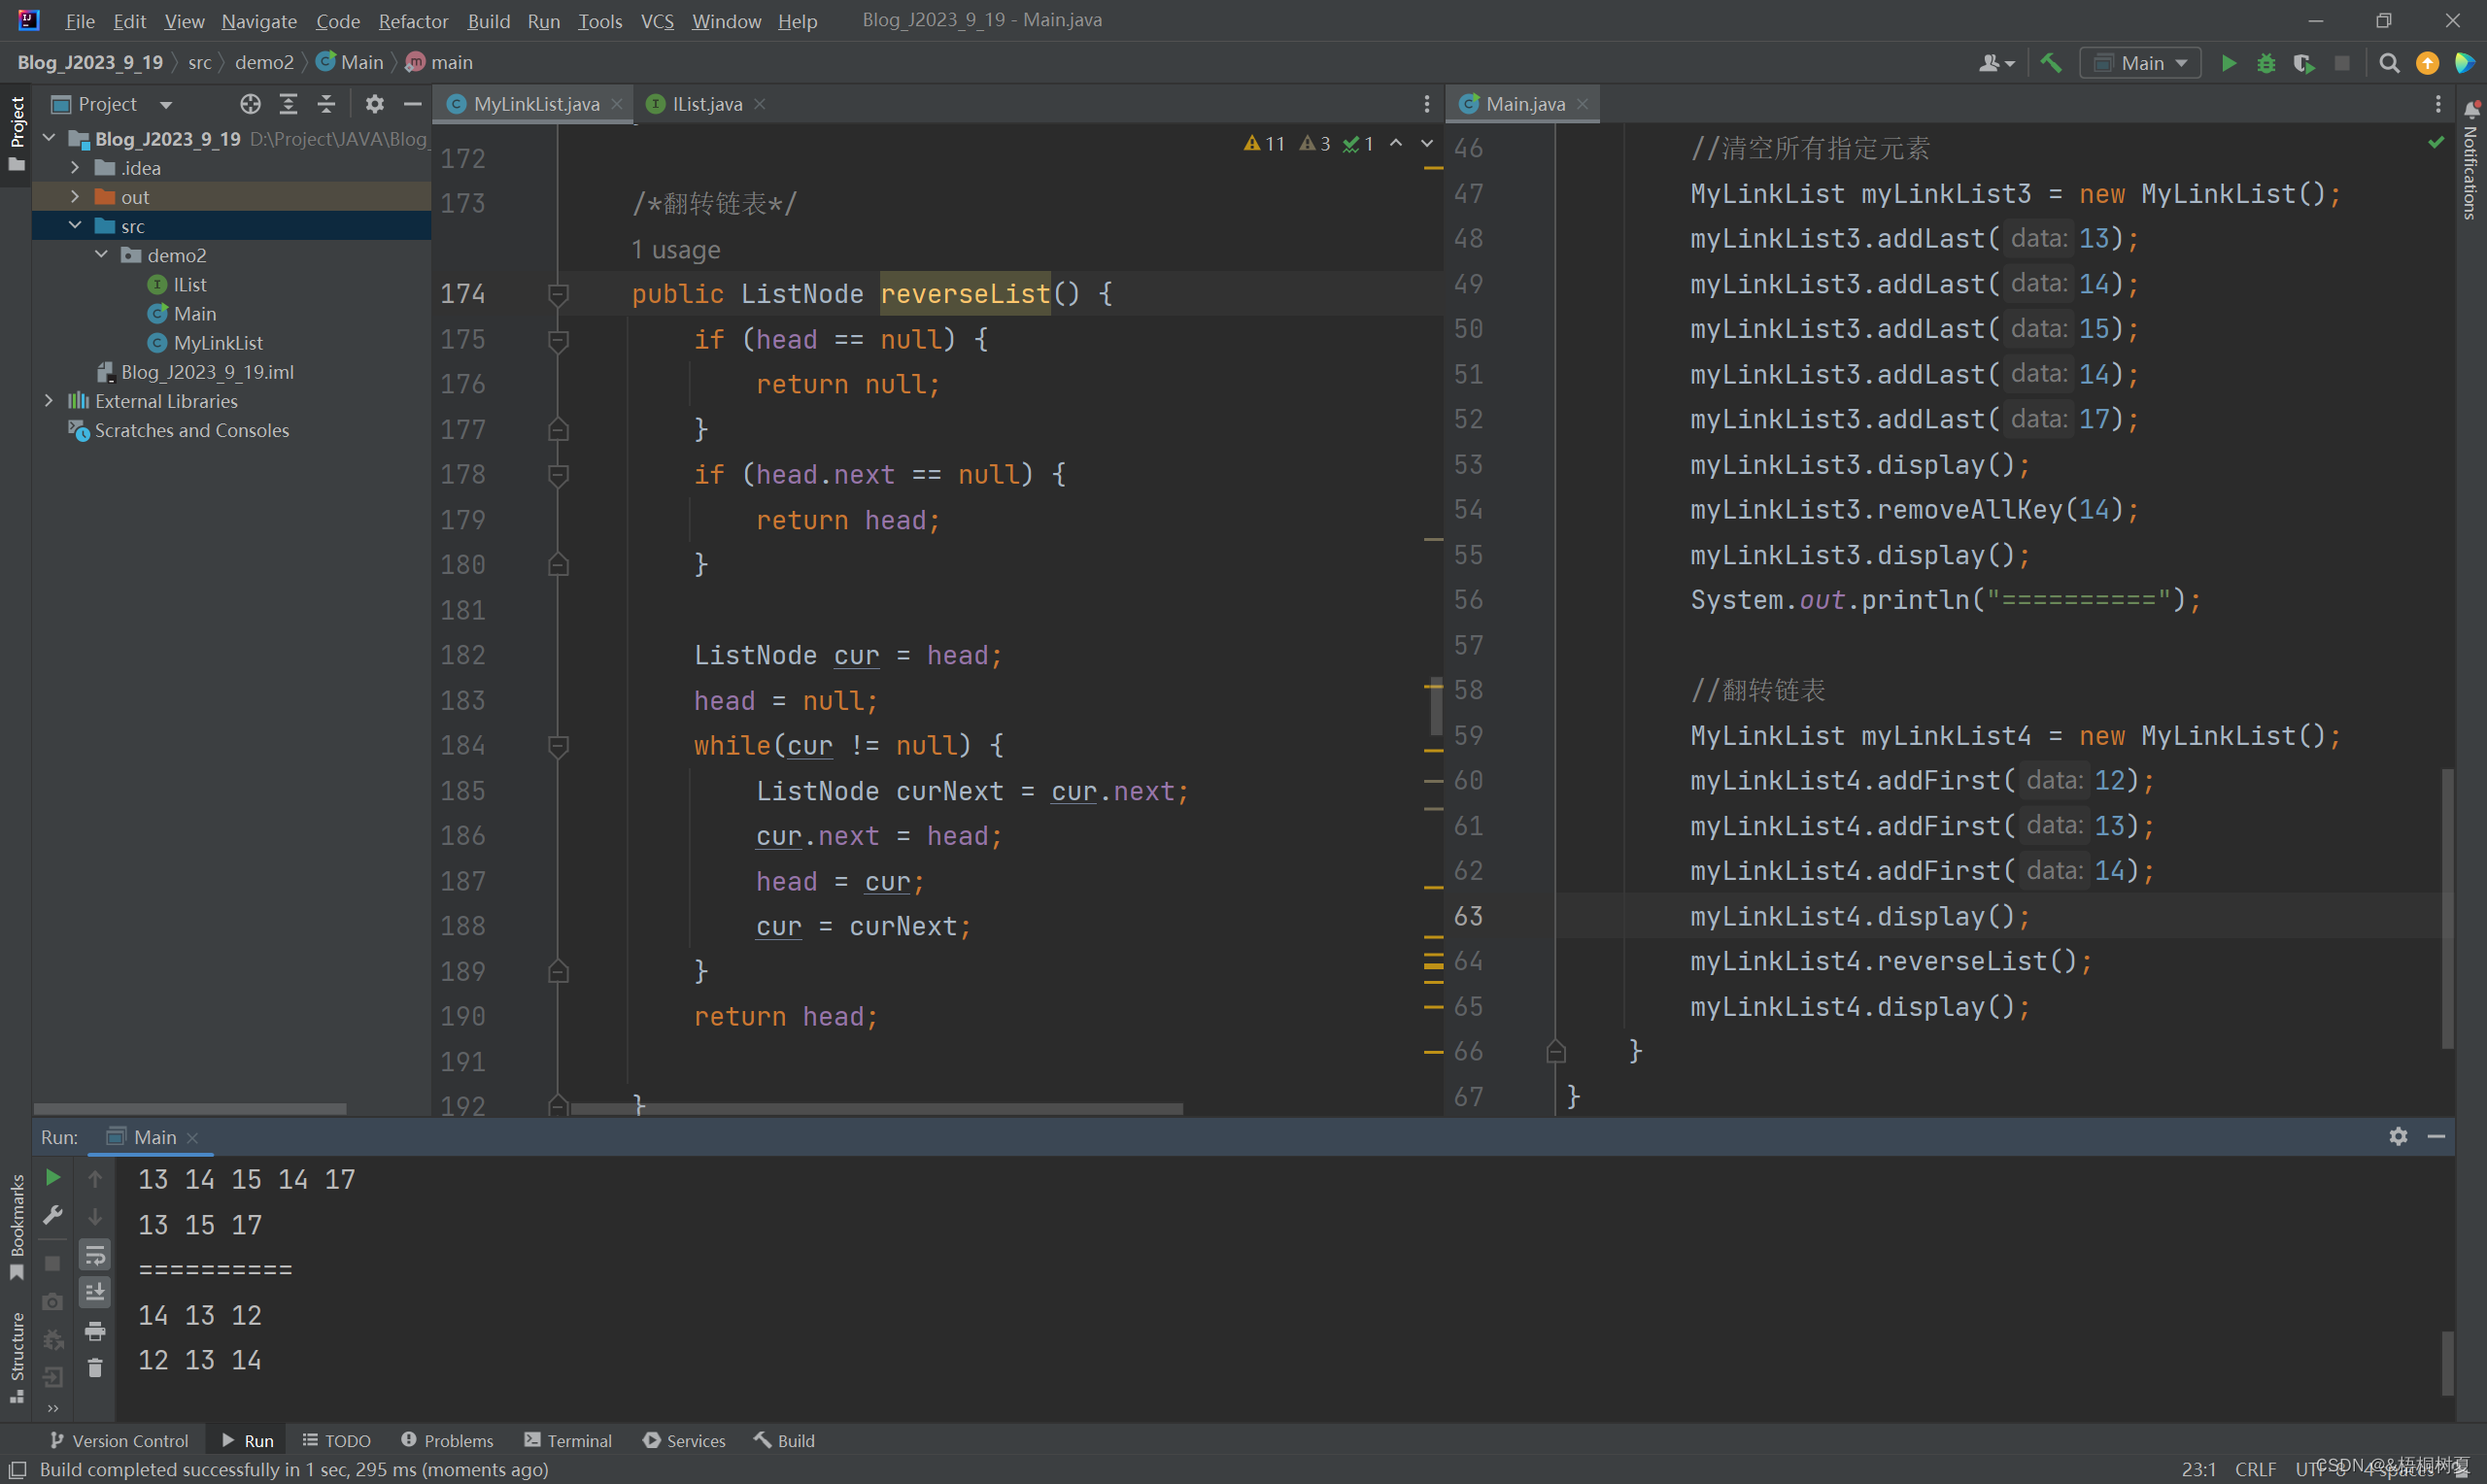Expand all in Project panel
The height and width of the screenshot is (1484, 2487).
pos(288,104)
